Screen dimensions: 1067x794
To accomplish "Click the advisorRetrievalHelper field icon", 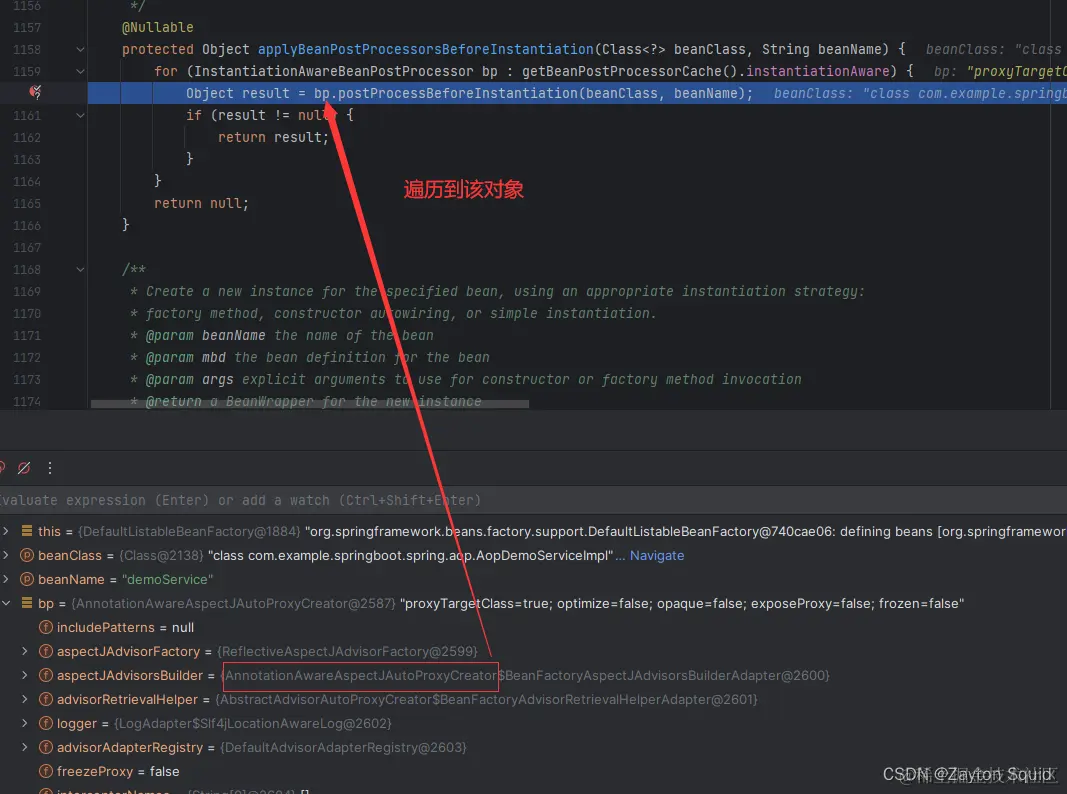I will pos(46,699).
